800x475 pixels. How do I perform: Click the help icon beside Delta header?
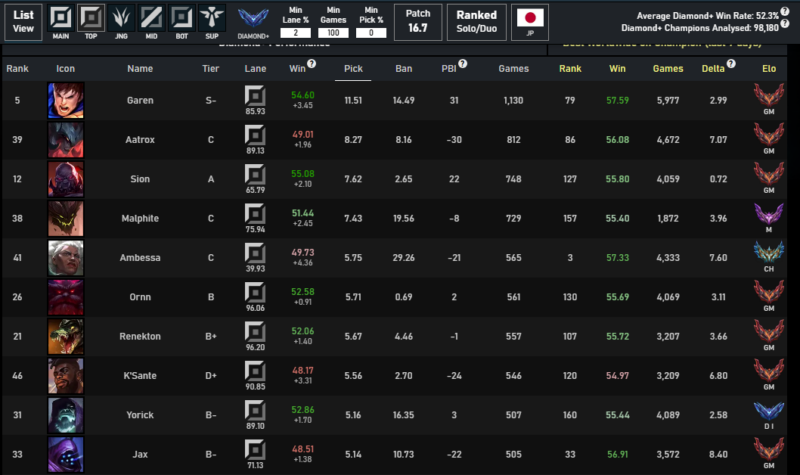coord(731,63)
